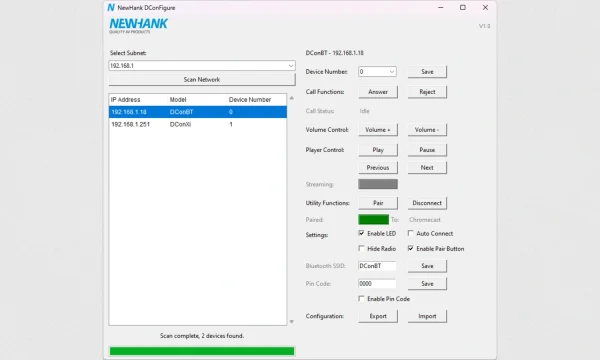The height and width of the screenshot is (360, 600).
Task: Click the gray Streaming status indicator
Action: (378, 184)
